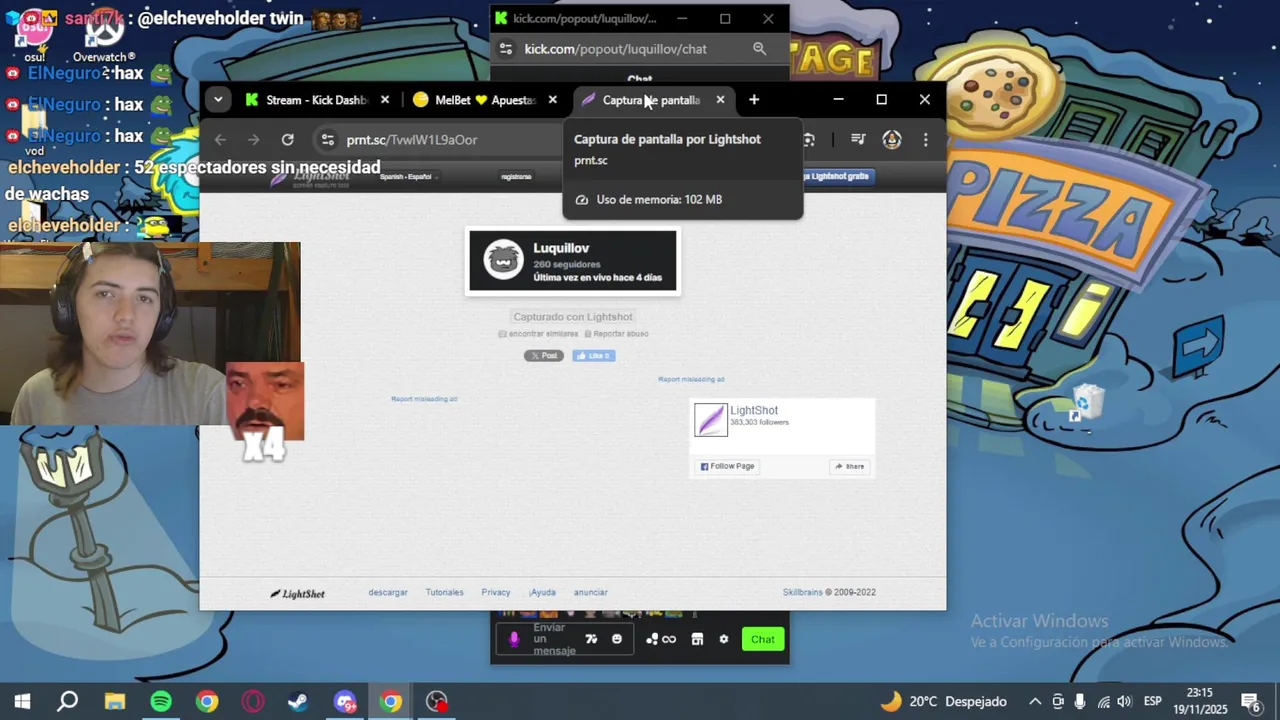Click the taskbar volume icon
Screen dimensions: 1280x720
point(1124,702)
